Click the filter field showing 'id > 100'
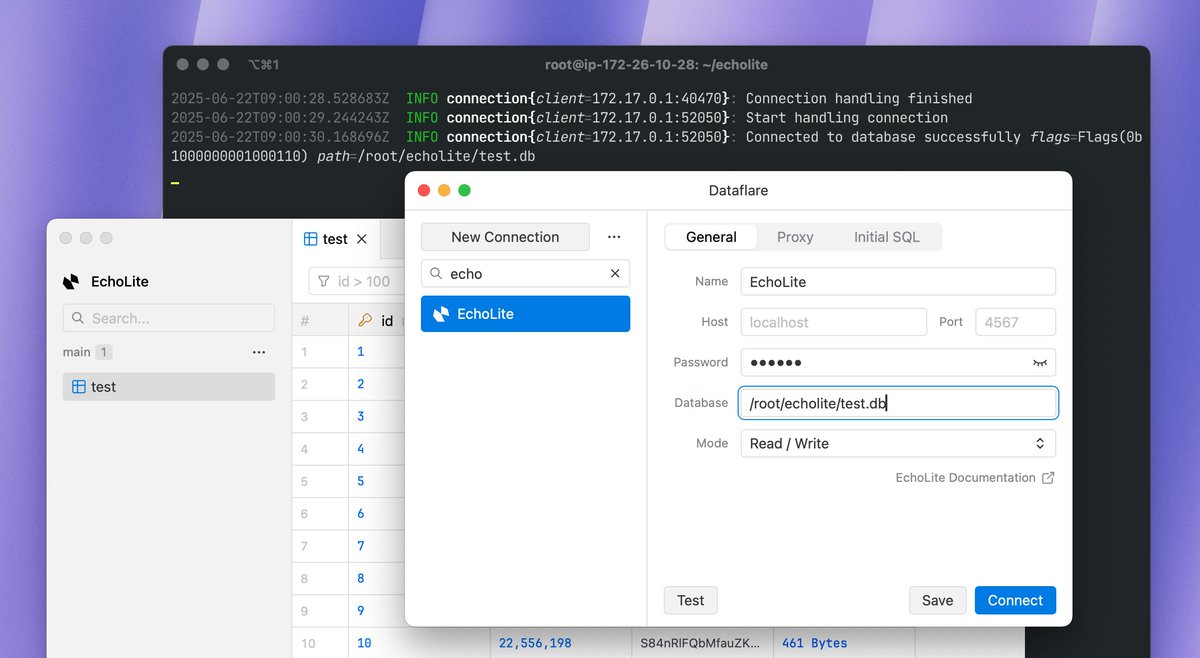This screenshot has height=658, width=1200. point(356,281)
